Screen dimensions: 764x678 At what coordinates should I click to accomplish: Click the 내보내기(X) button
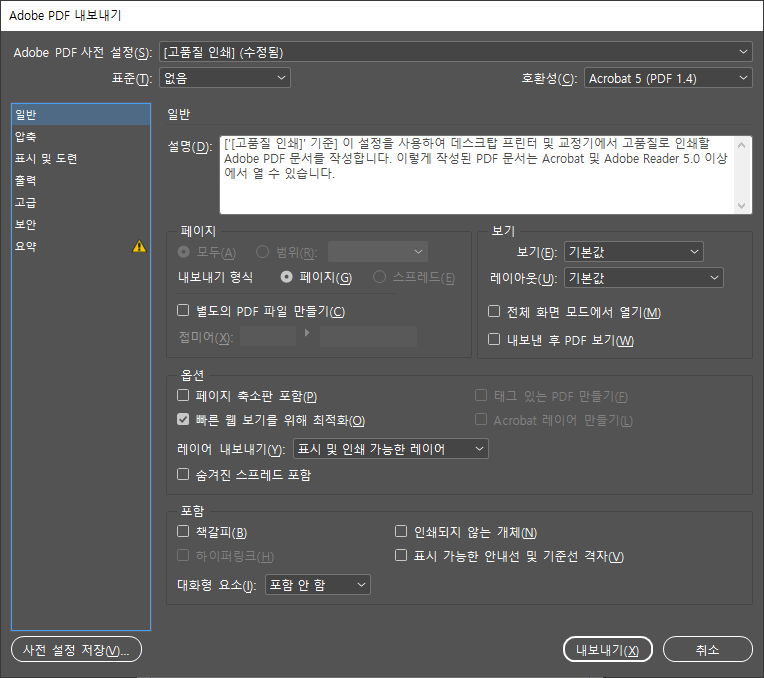coord(608,649)
